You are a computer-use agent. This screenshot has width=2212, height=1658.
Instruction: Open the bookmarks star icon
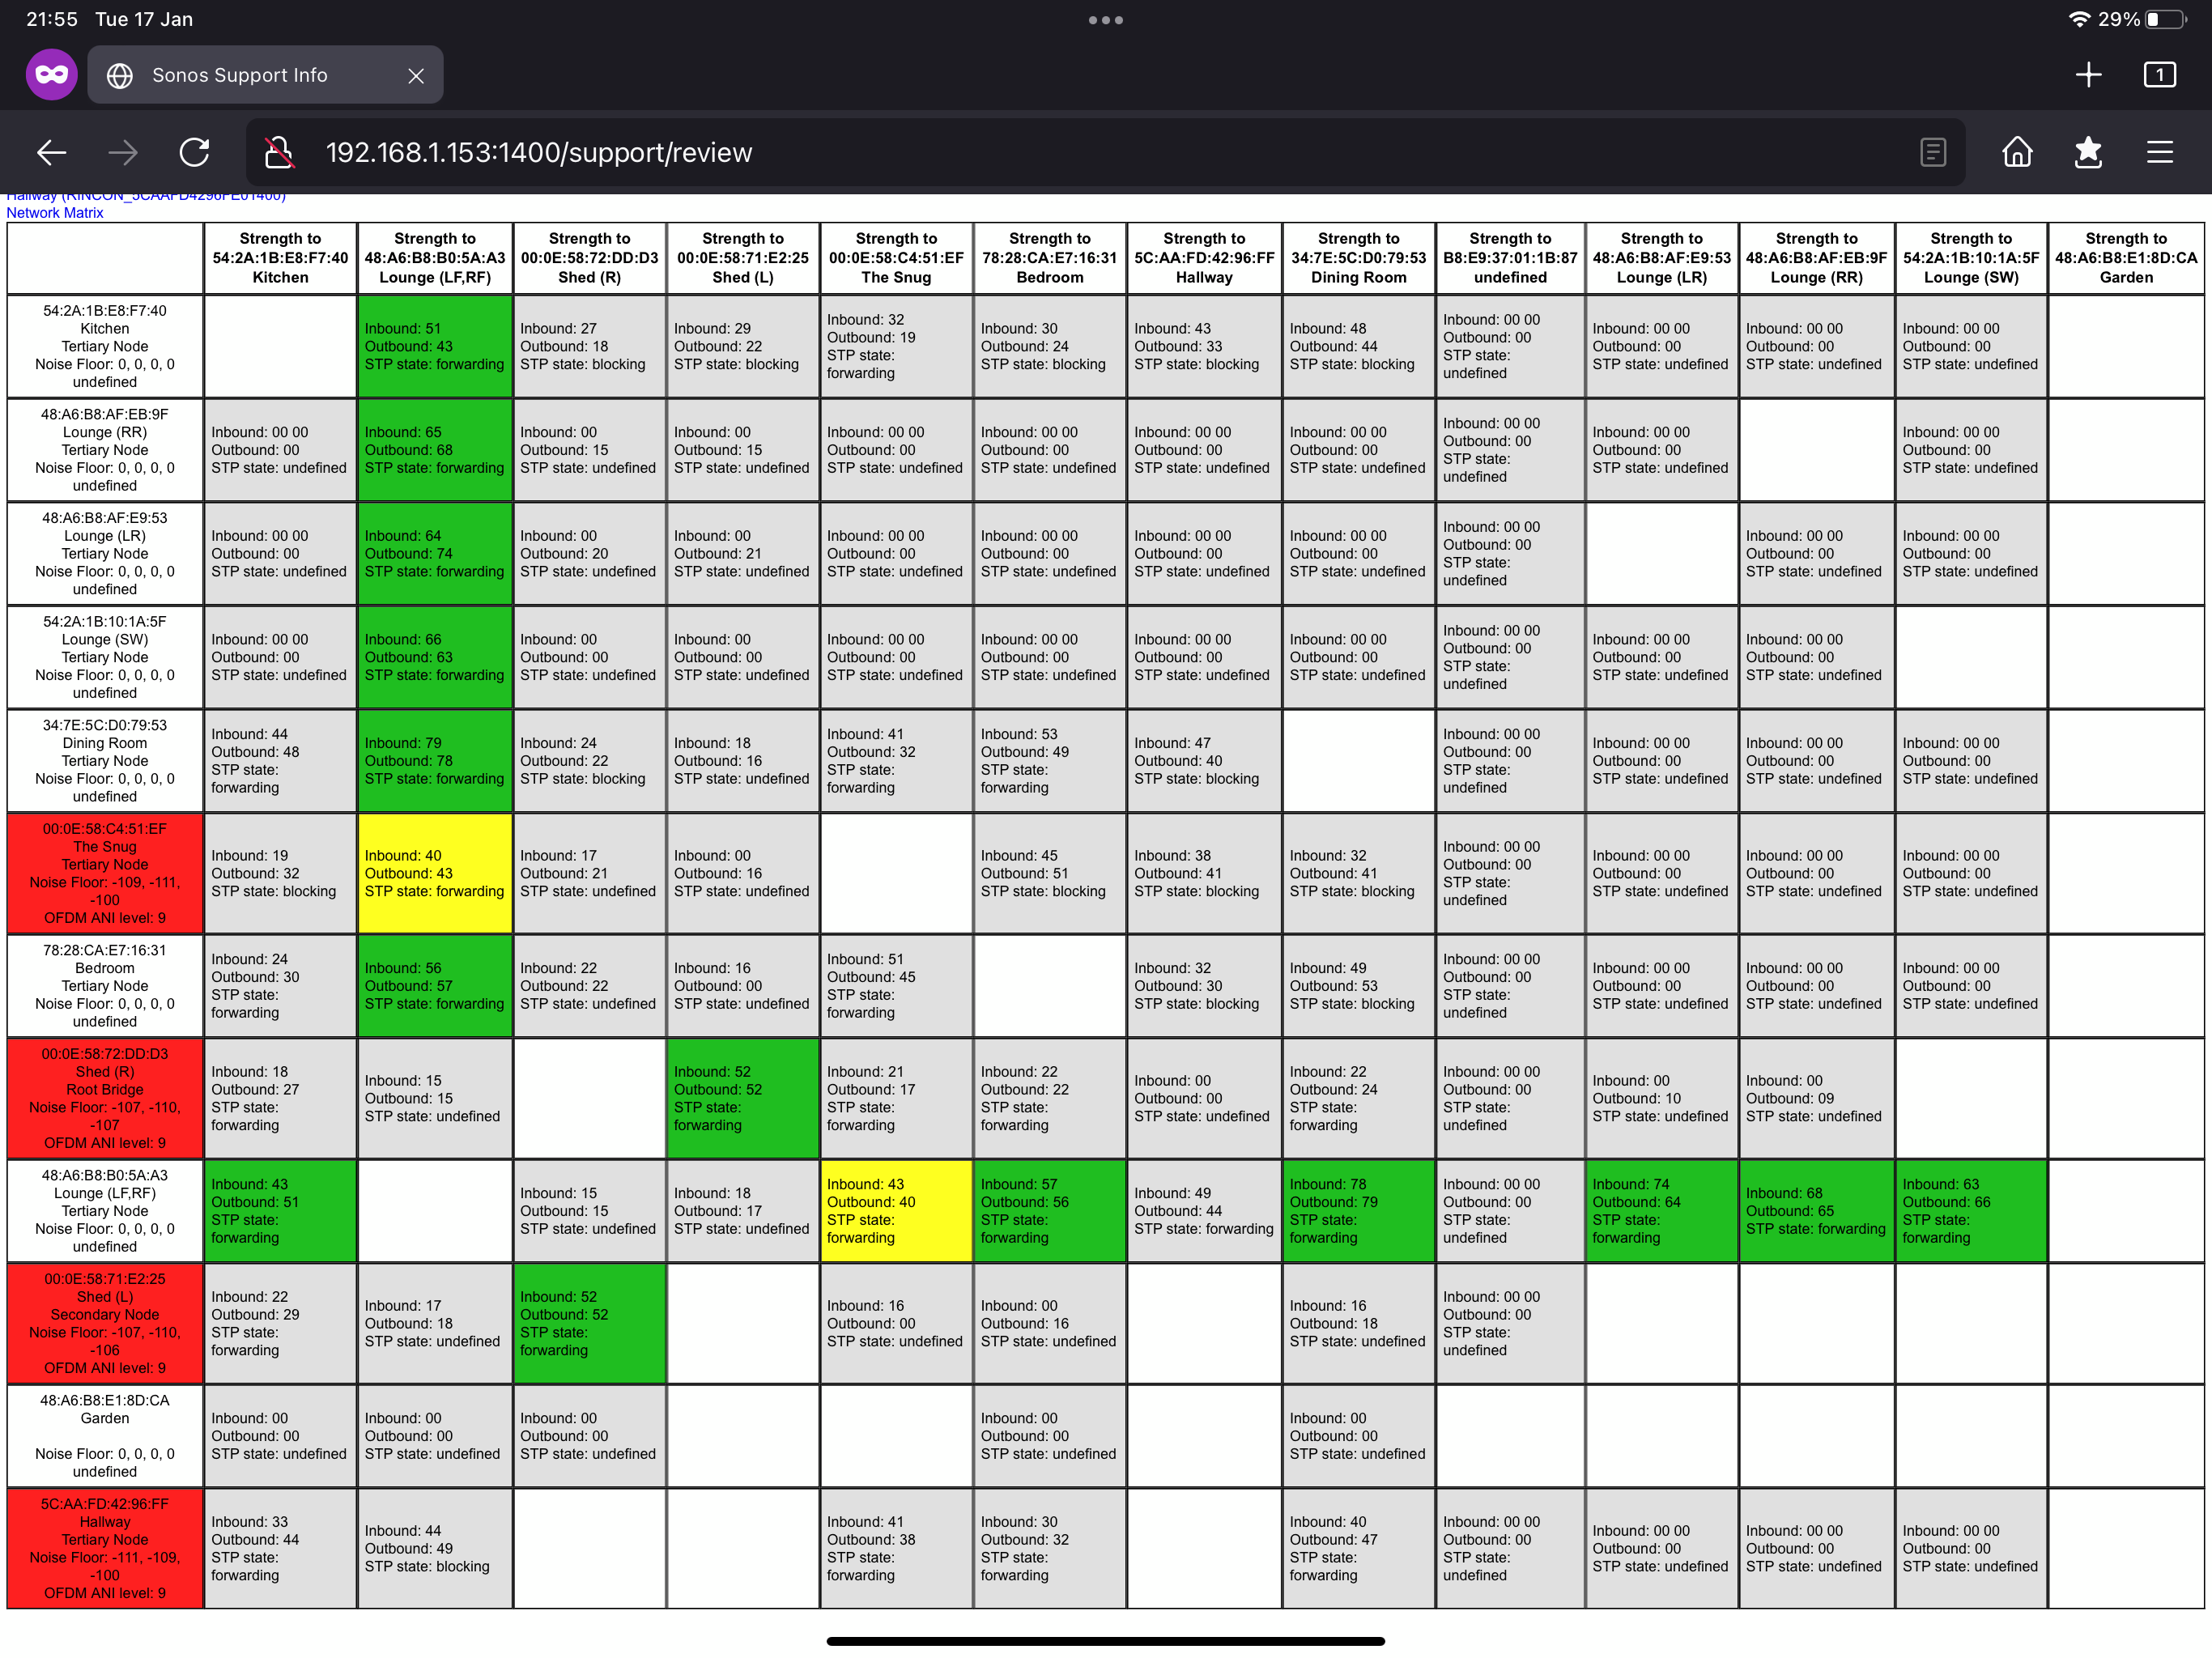[2088, 152]
